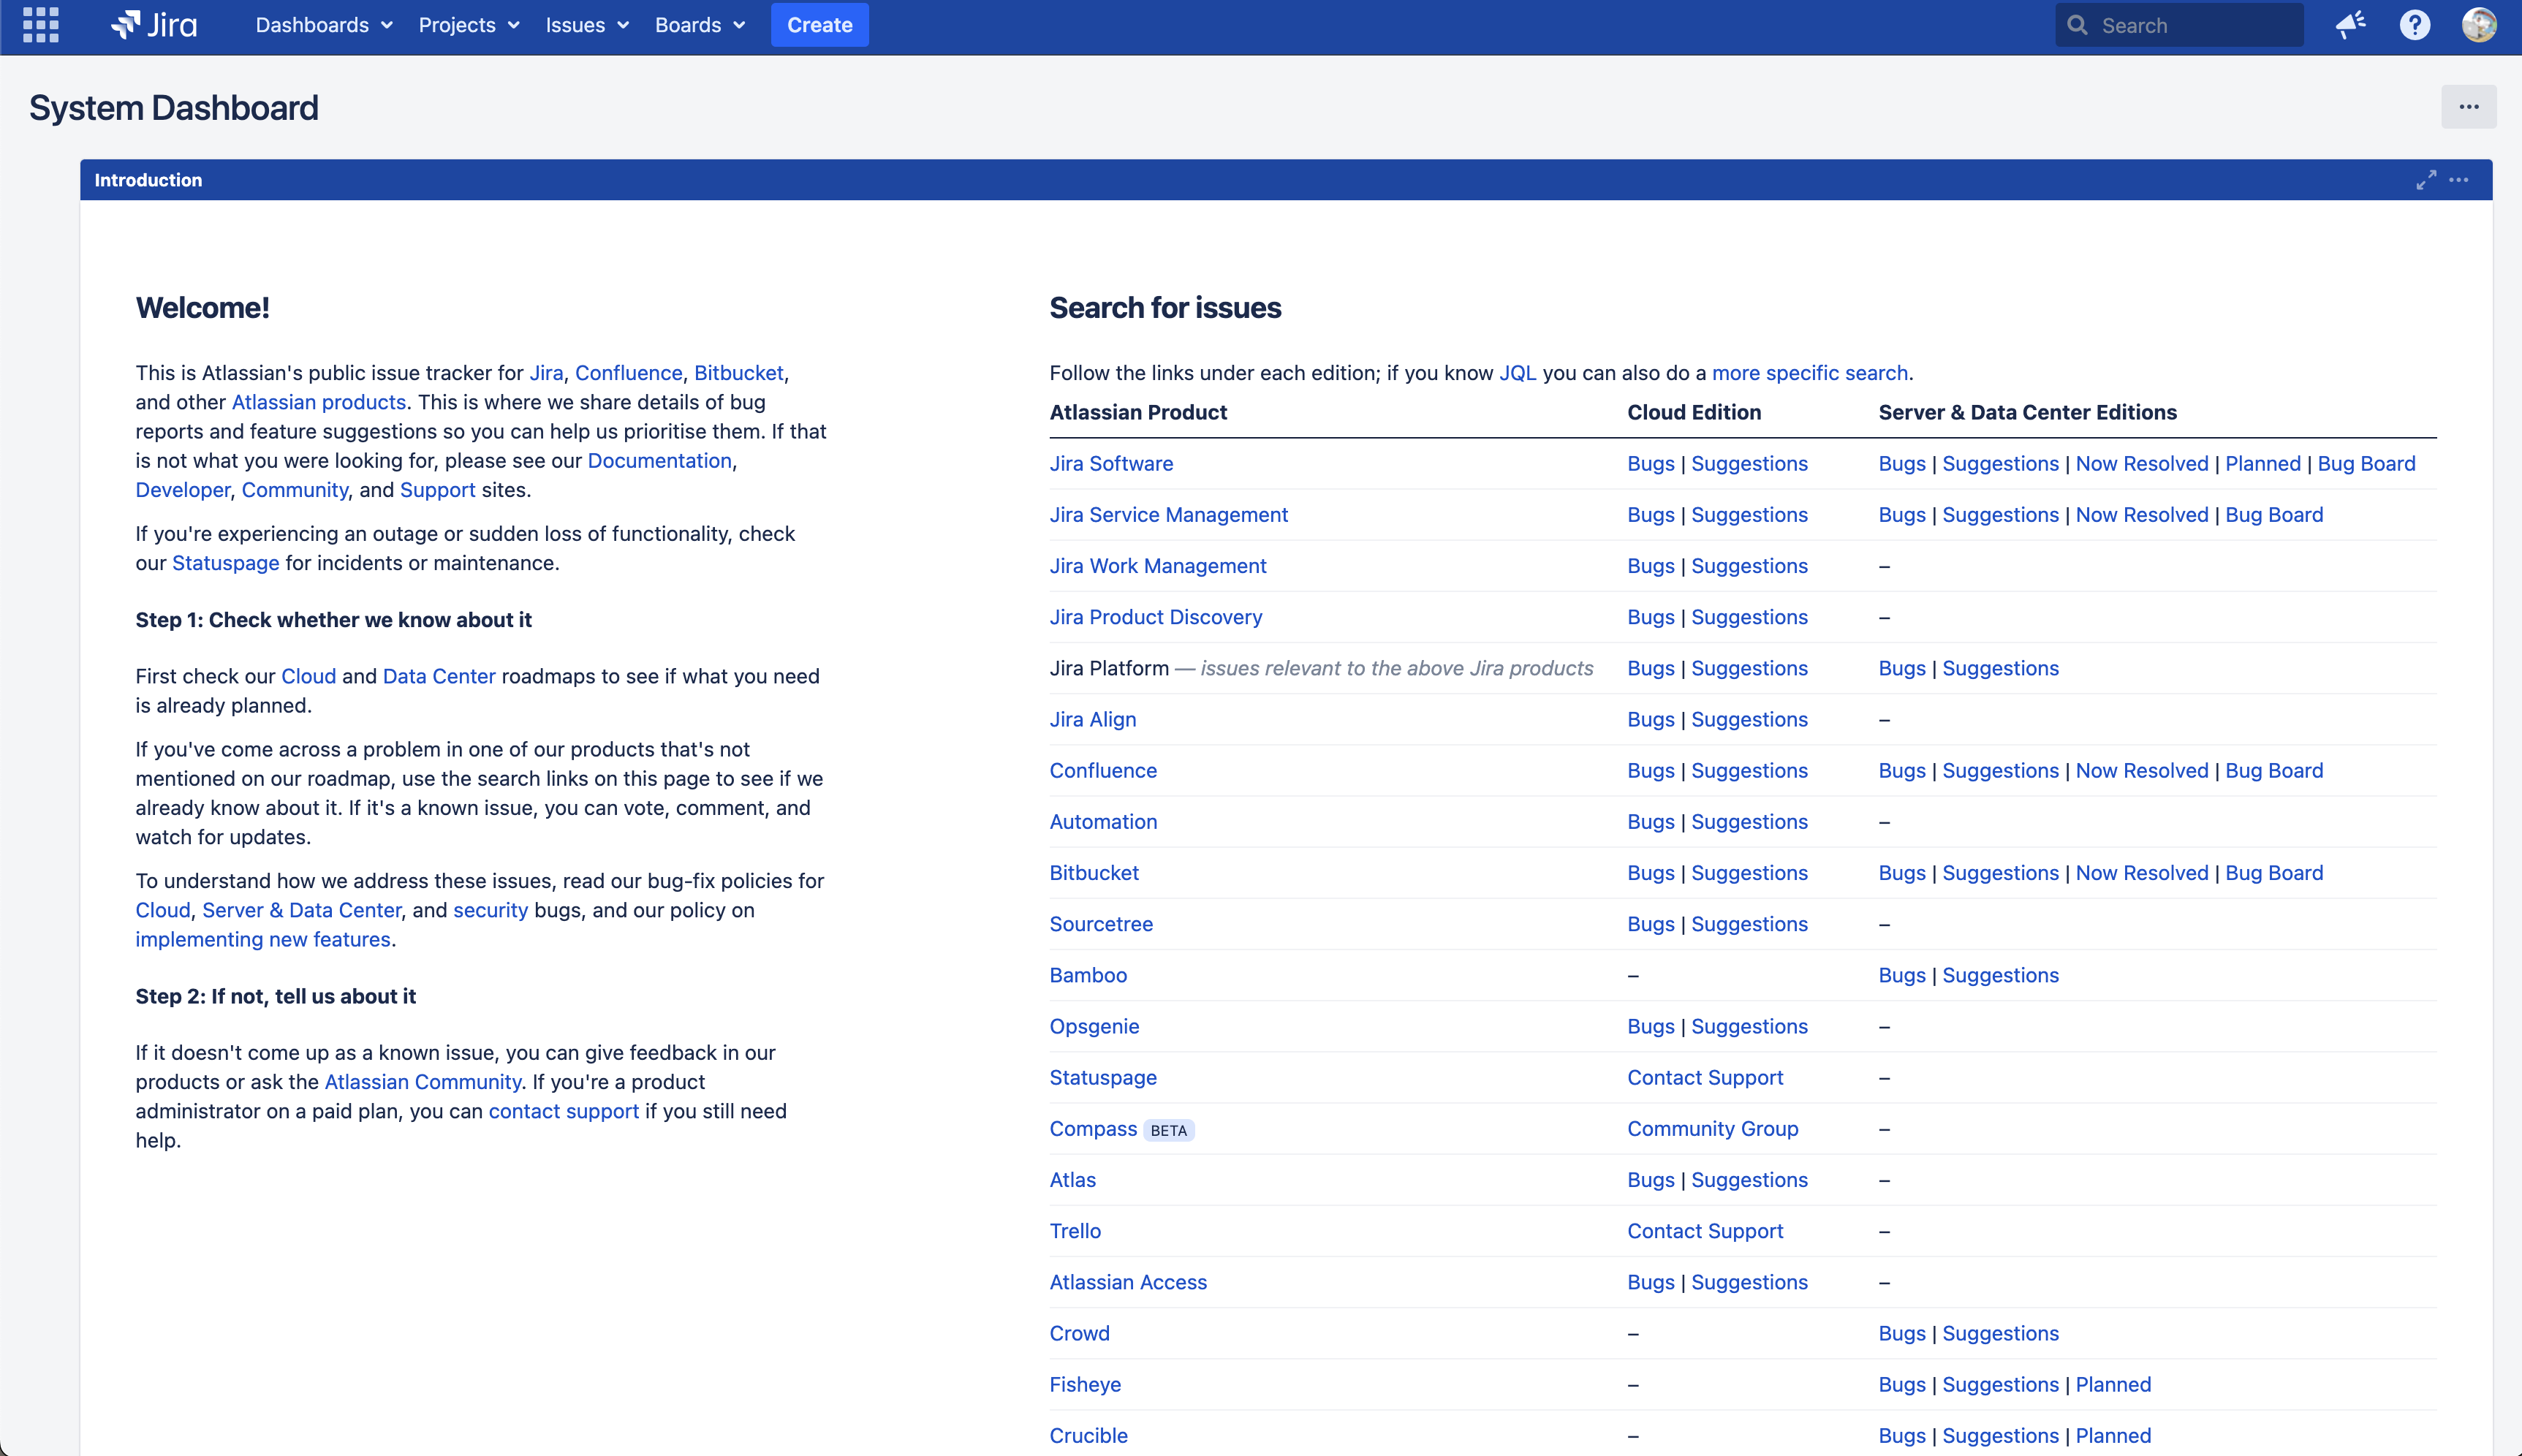Maximize the Introduction gadget
This screenshot has width=2522, height=1456.
[x=2426, y=180]
